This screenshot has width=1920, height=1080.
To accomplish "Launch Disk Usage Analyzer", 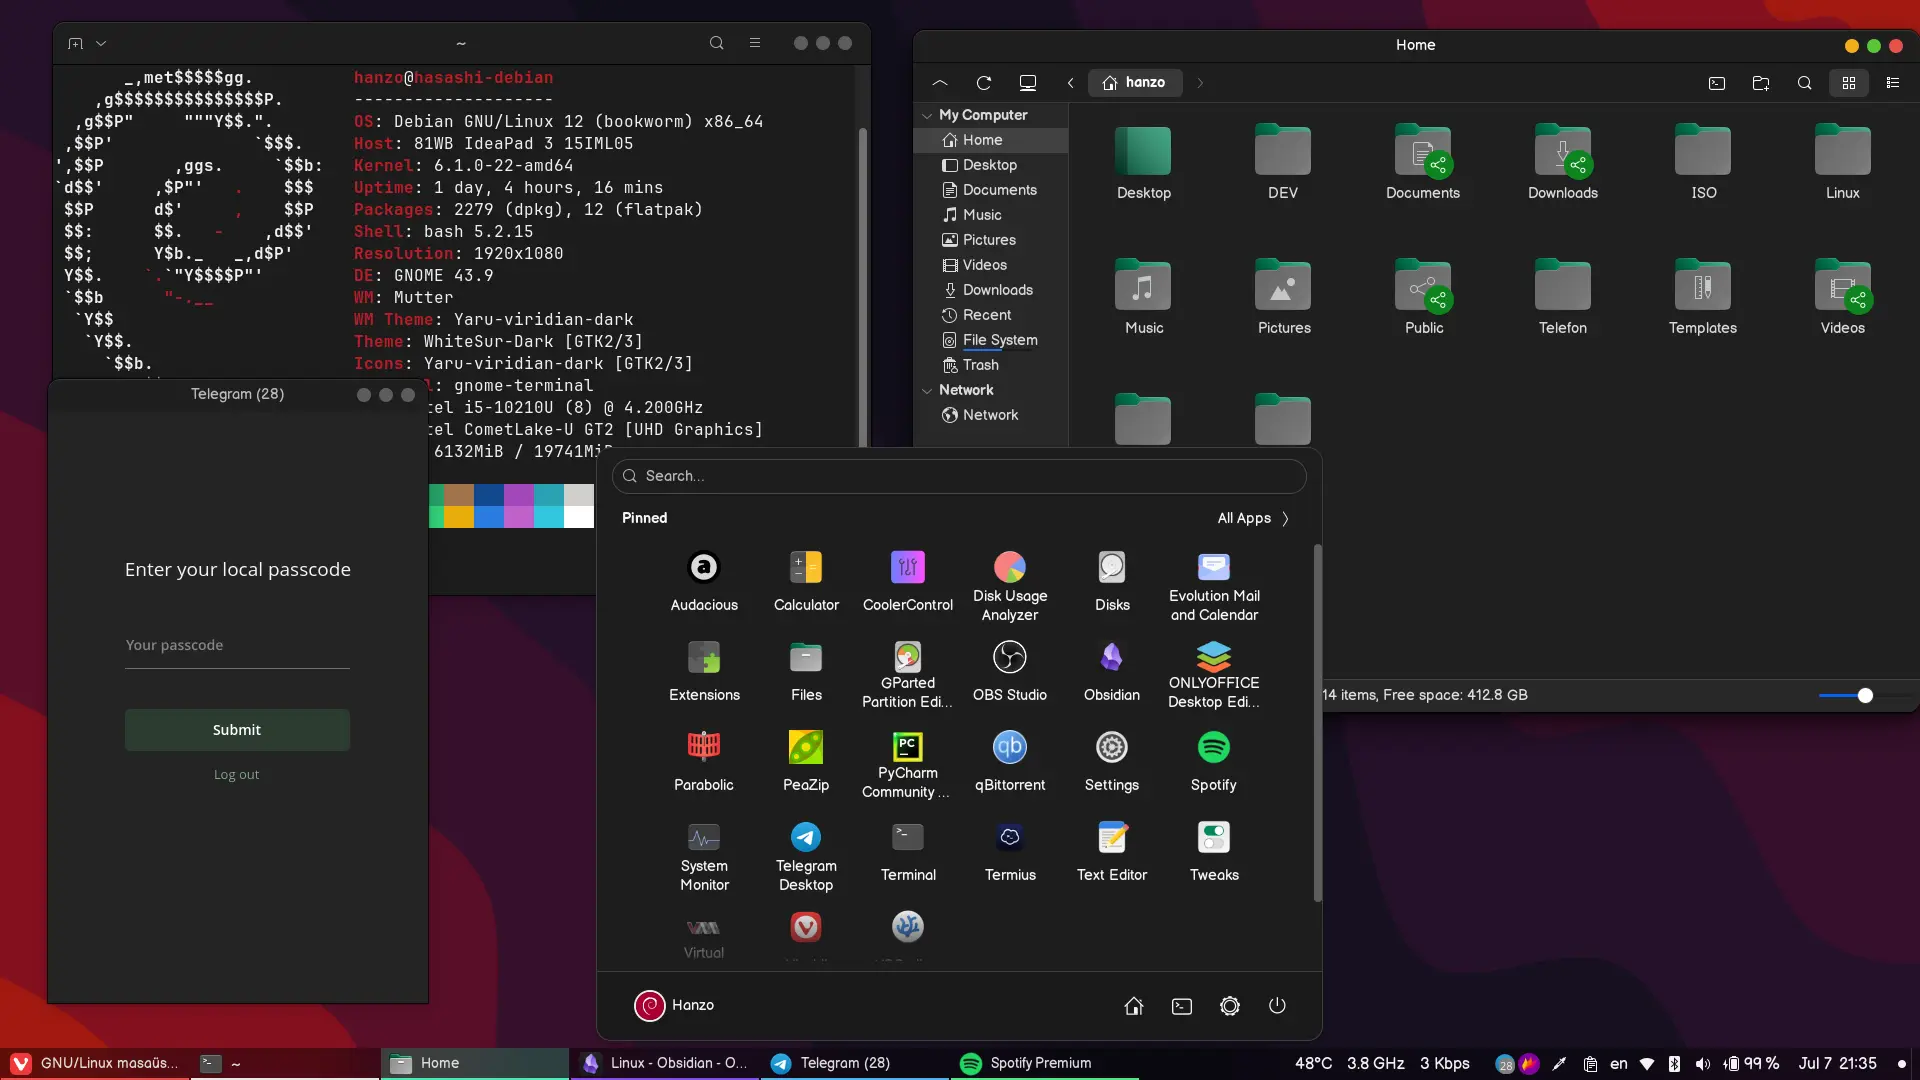I will coord(1010,585).
